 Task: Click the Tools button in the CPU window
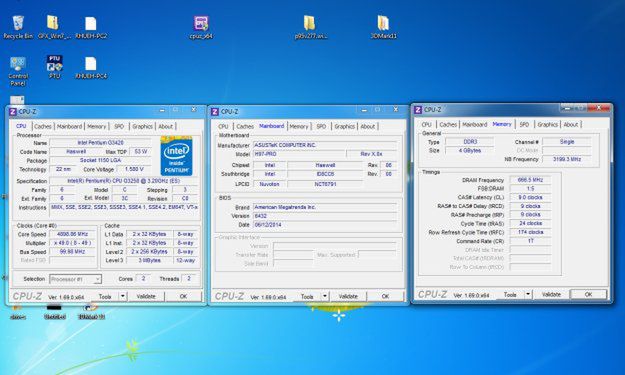click(x=105, y=296)
